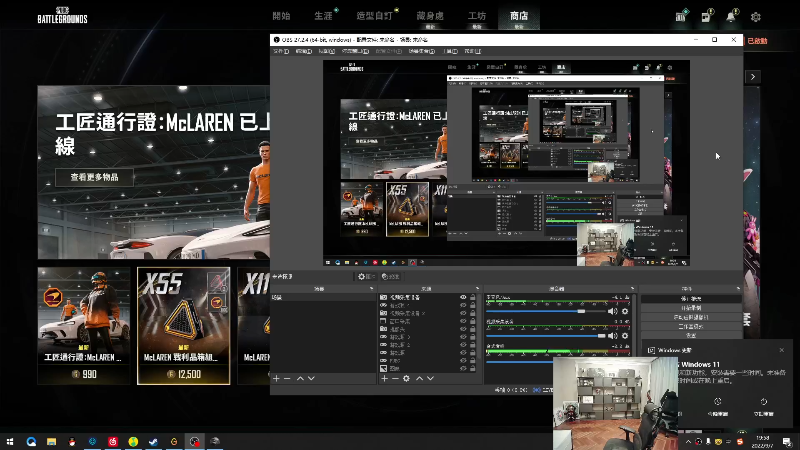Image resolution: width=800 pixels, height=450 pixels.
Task: Open OBS File menu
Action: (281, 51)
